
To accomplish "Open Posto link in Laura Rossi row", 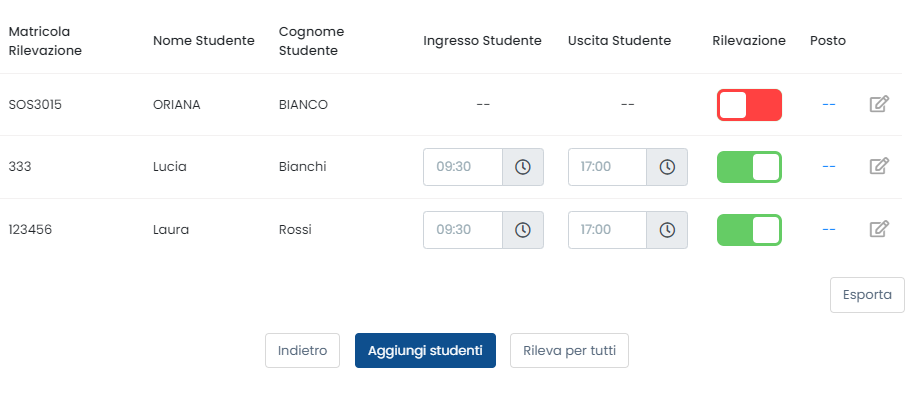I will (829, 230).
